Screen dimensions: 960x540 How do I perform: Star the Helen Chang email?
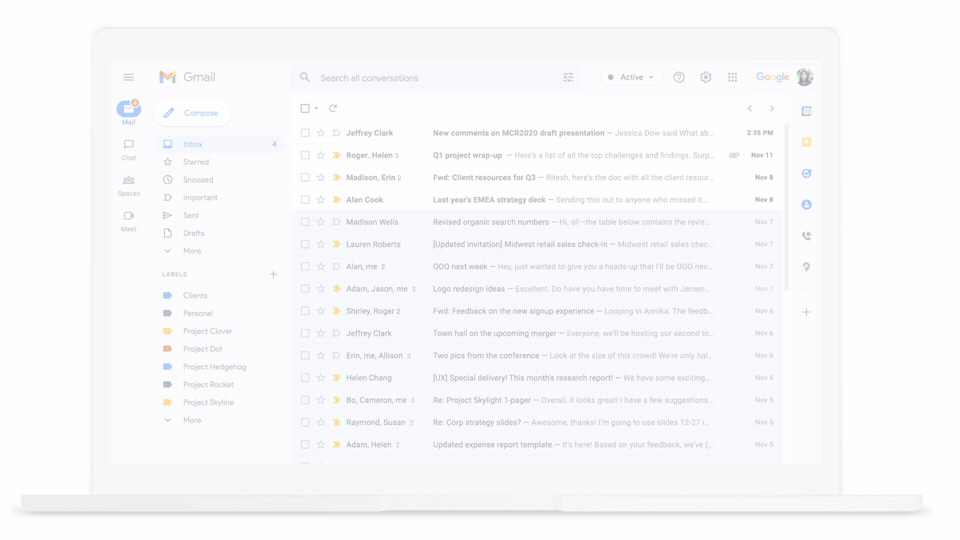pos(321,378)
